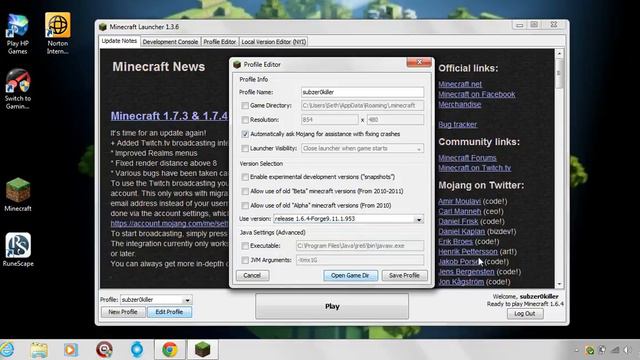The height and width of the screenshot is (360, 640).
Task: Open the Local Version Editor (NYI) tab
Action: pos(273,42)
